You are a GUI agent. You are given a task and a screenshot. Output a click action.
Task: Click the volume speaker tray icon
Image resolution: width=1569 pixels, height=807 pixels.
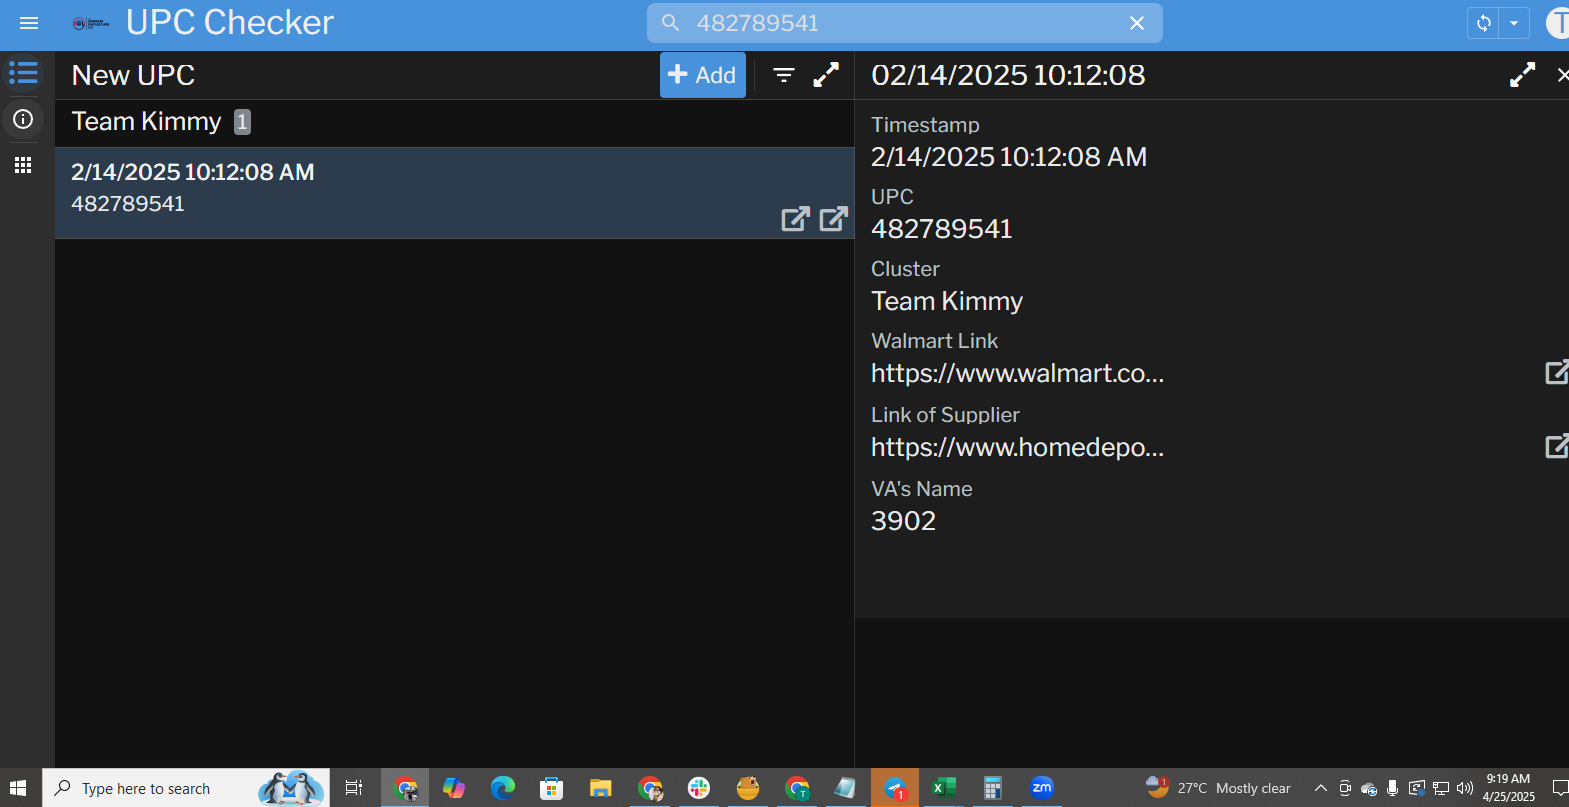(1465, 788)
